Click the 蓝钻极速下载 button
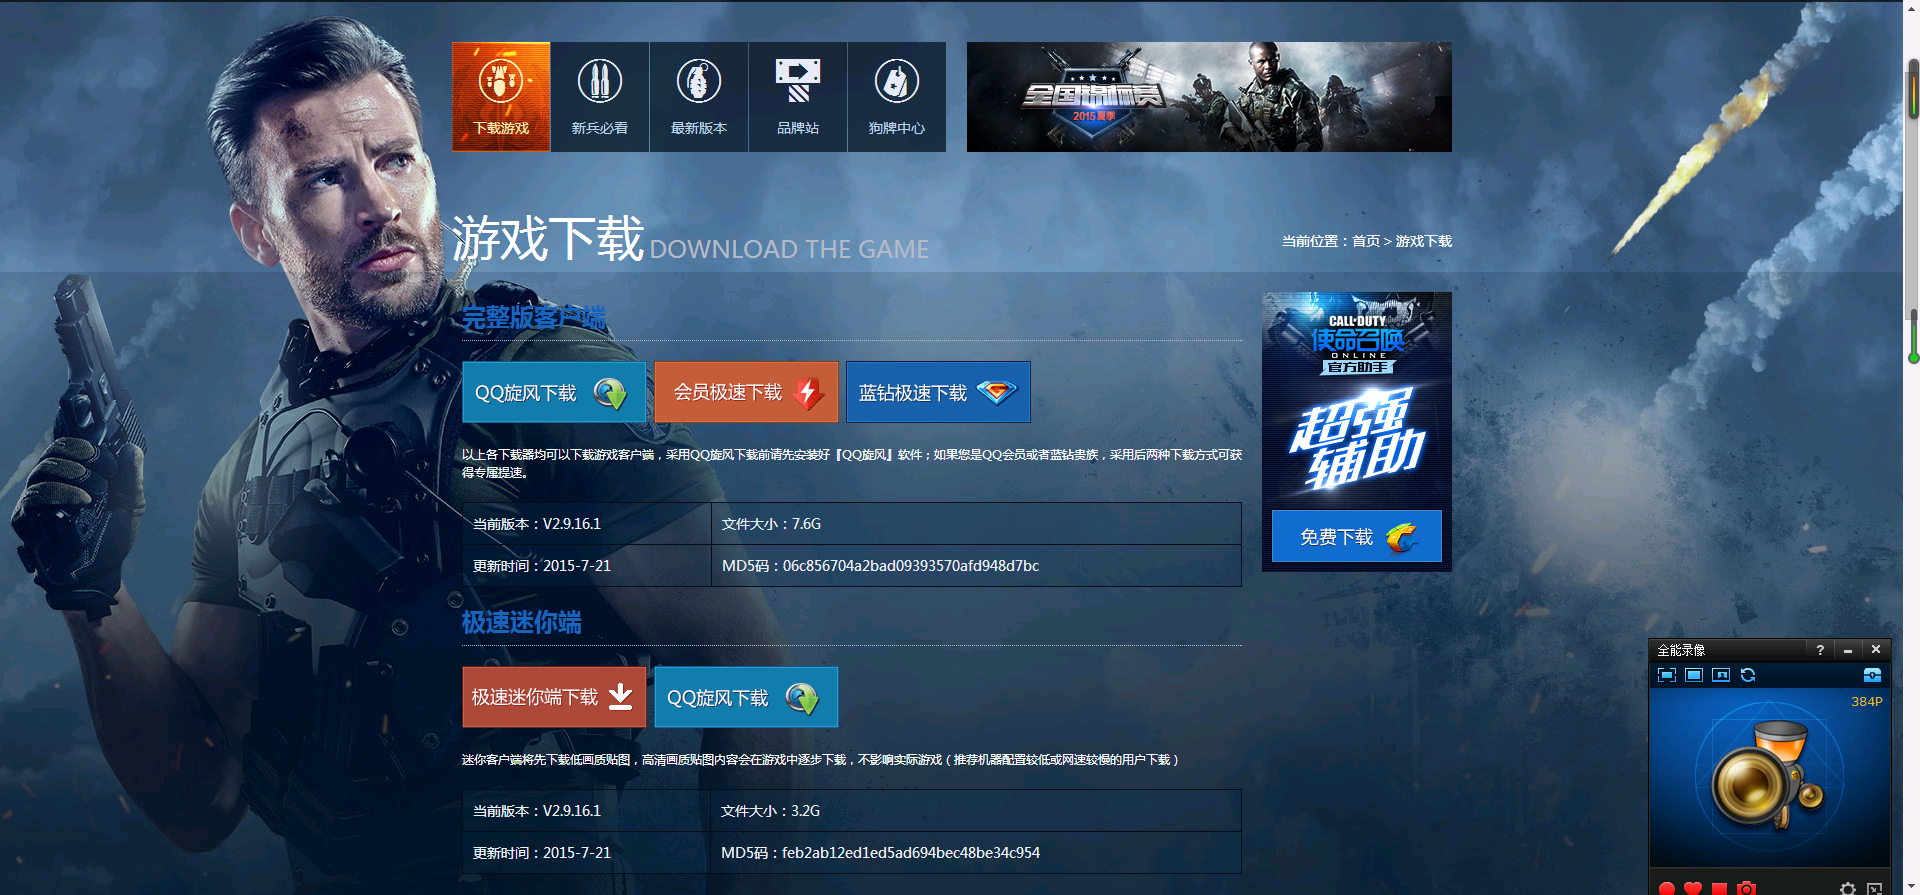This screenshot has height=895, width=1920. pos(937,392)
